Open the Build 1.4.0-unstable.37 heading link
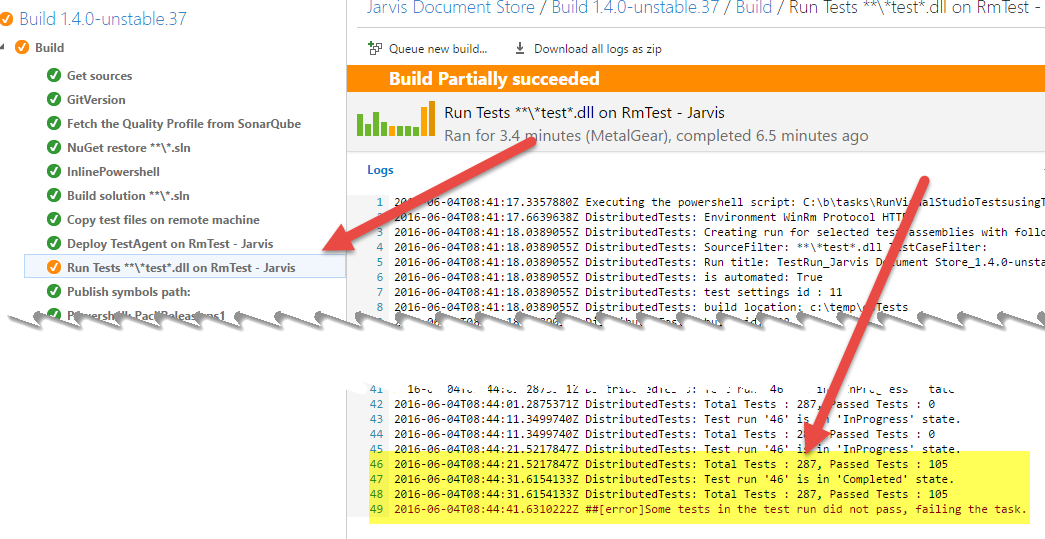This screenshot has height=539, width=1045. pos(103,19)
